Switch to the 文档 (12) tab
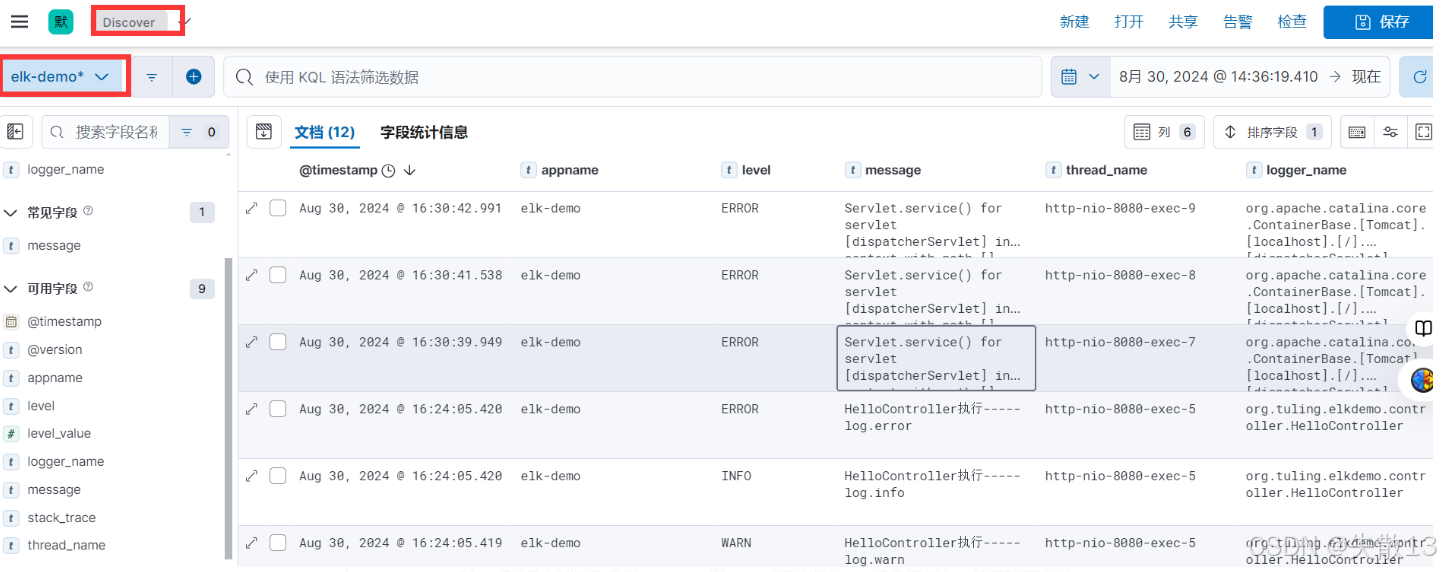 [325, 132]
